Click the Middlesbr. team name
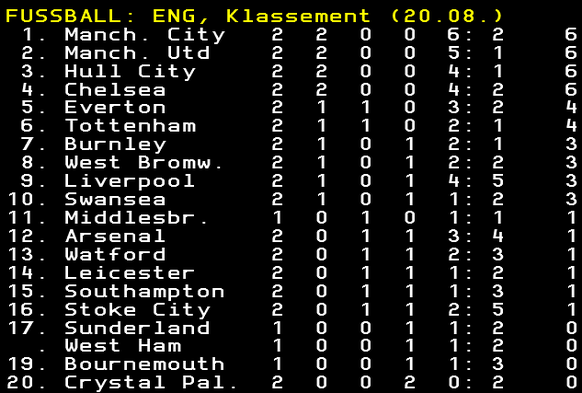Image resolution: width=582 pixels, height=393 pixels. [137, 217]
